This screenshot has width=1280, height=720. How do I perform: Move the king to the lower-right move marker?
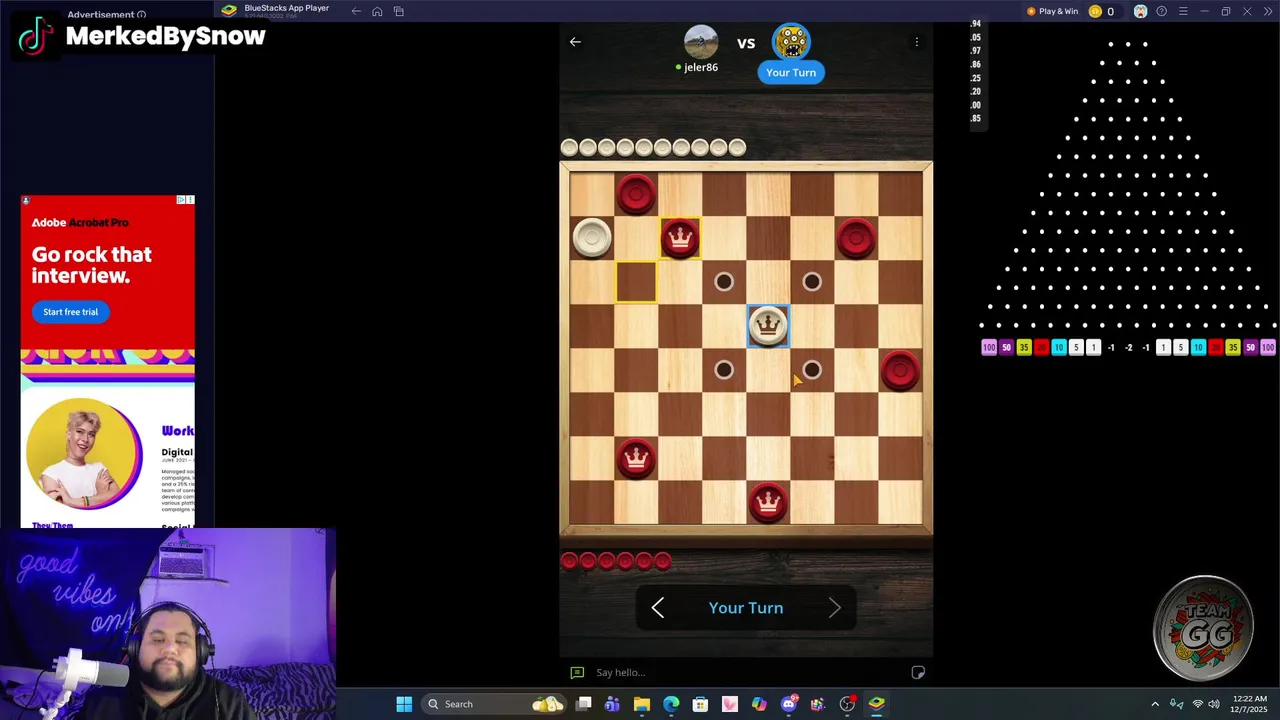point(812,370)
